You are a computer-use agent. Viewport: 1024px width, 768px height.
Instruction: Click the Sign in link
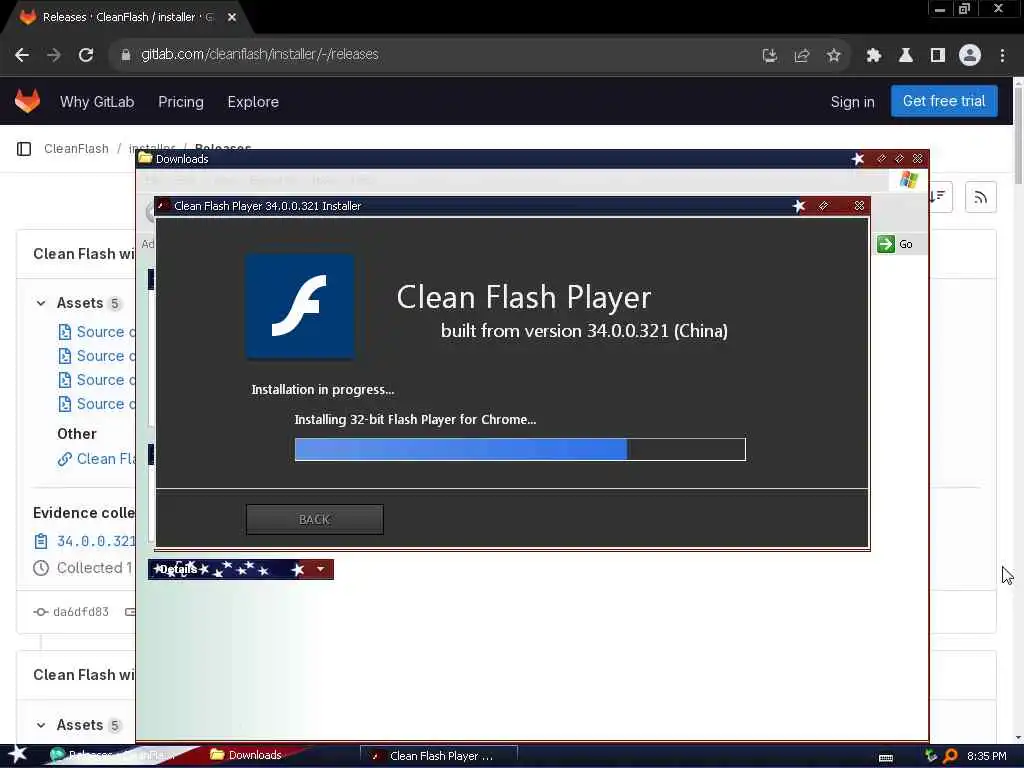coord(852,102)
